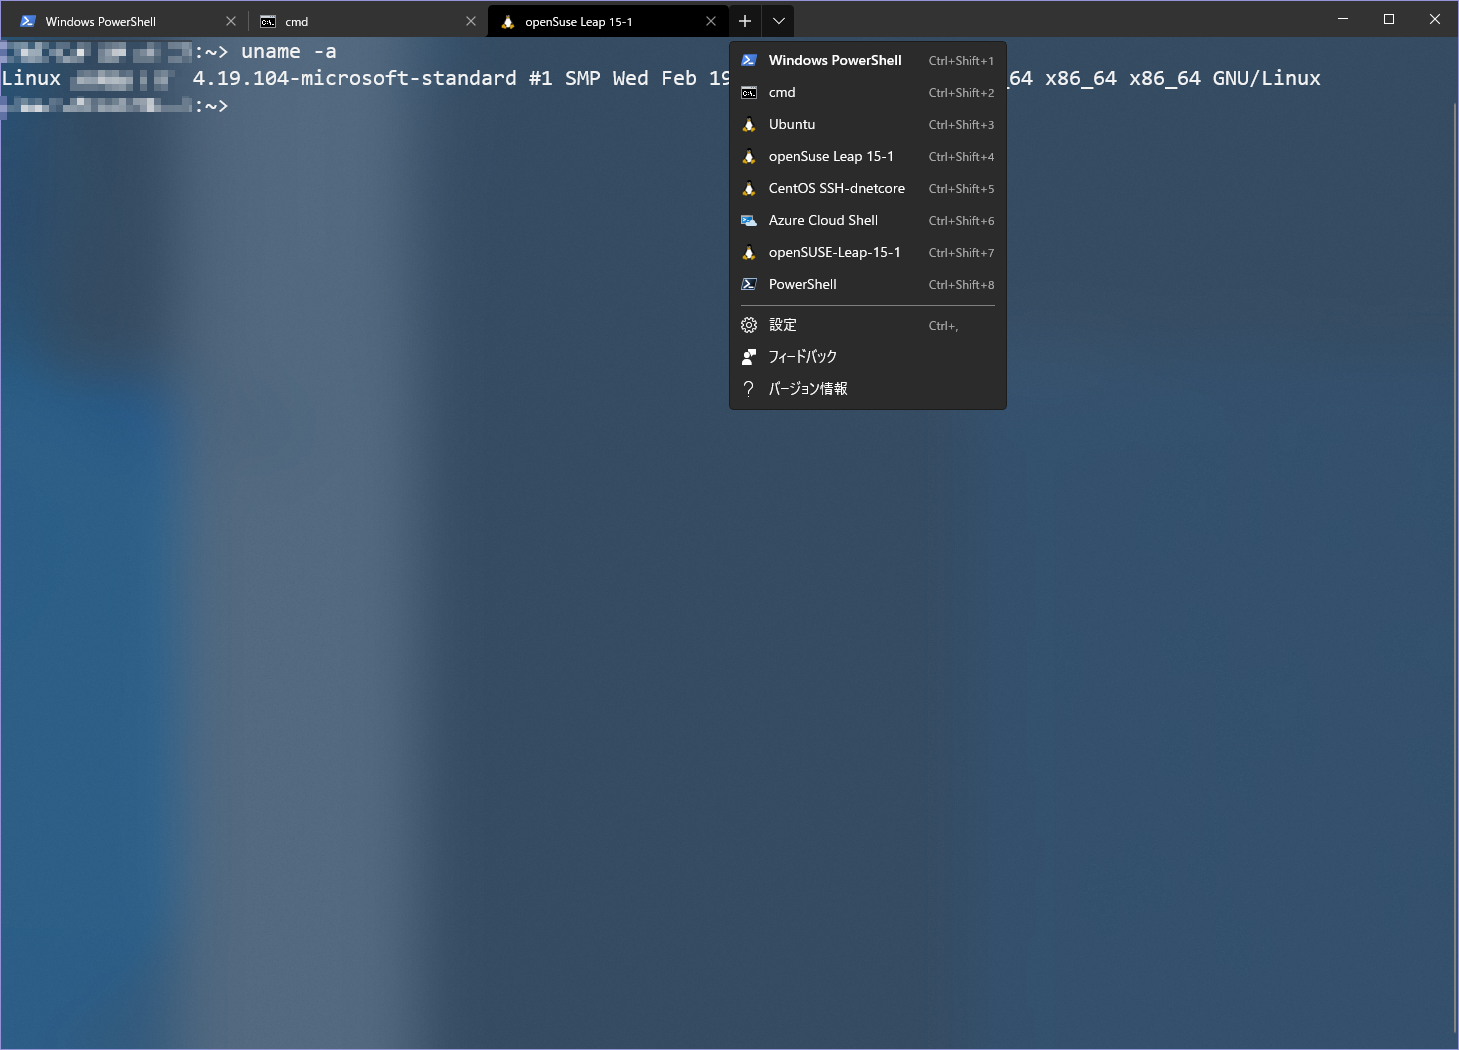Click PowerShell icon at Ctrl+Shift+8 entry

coord(749,284)
